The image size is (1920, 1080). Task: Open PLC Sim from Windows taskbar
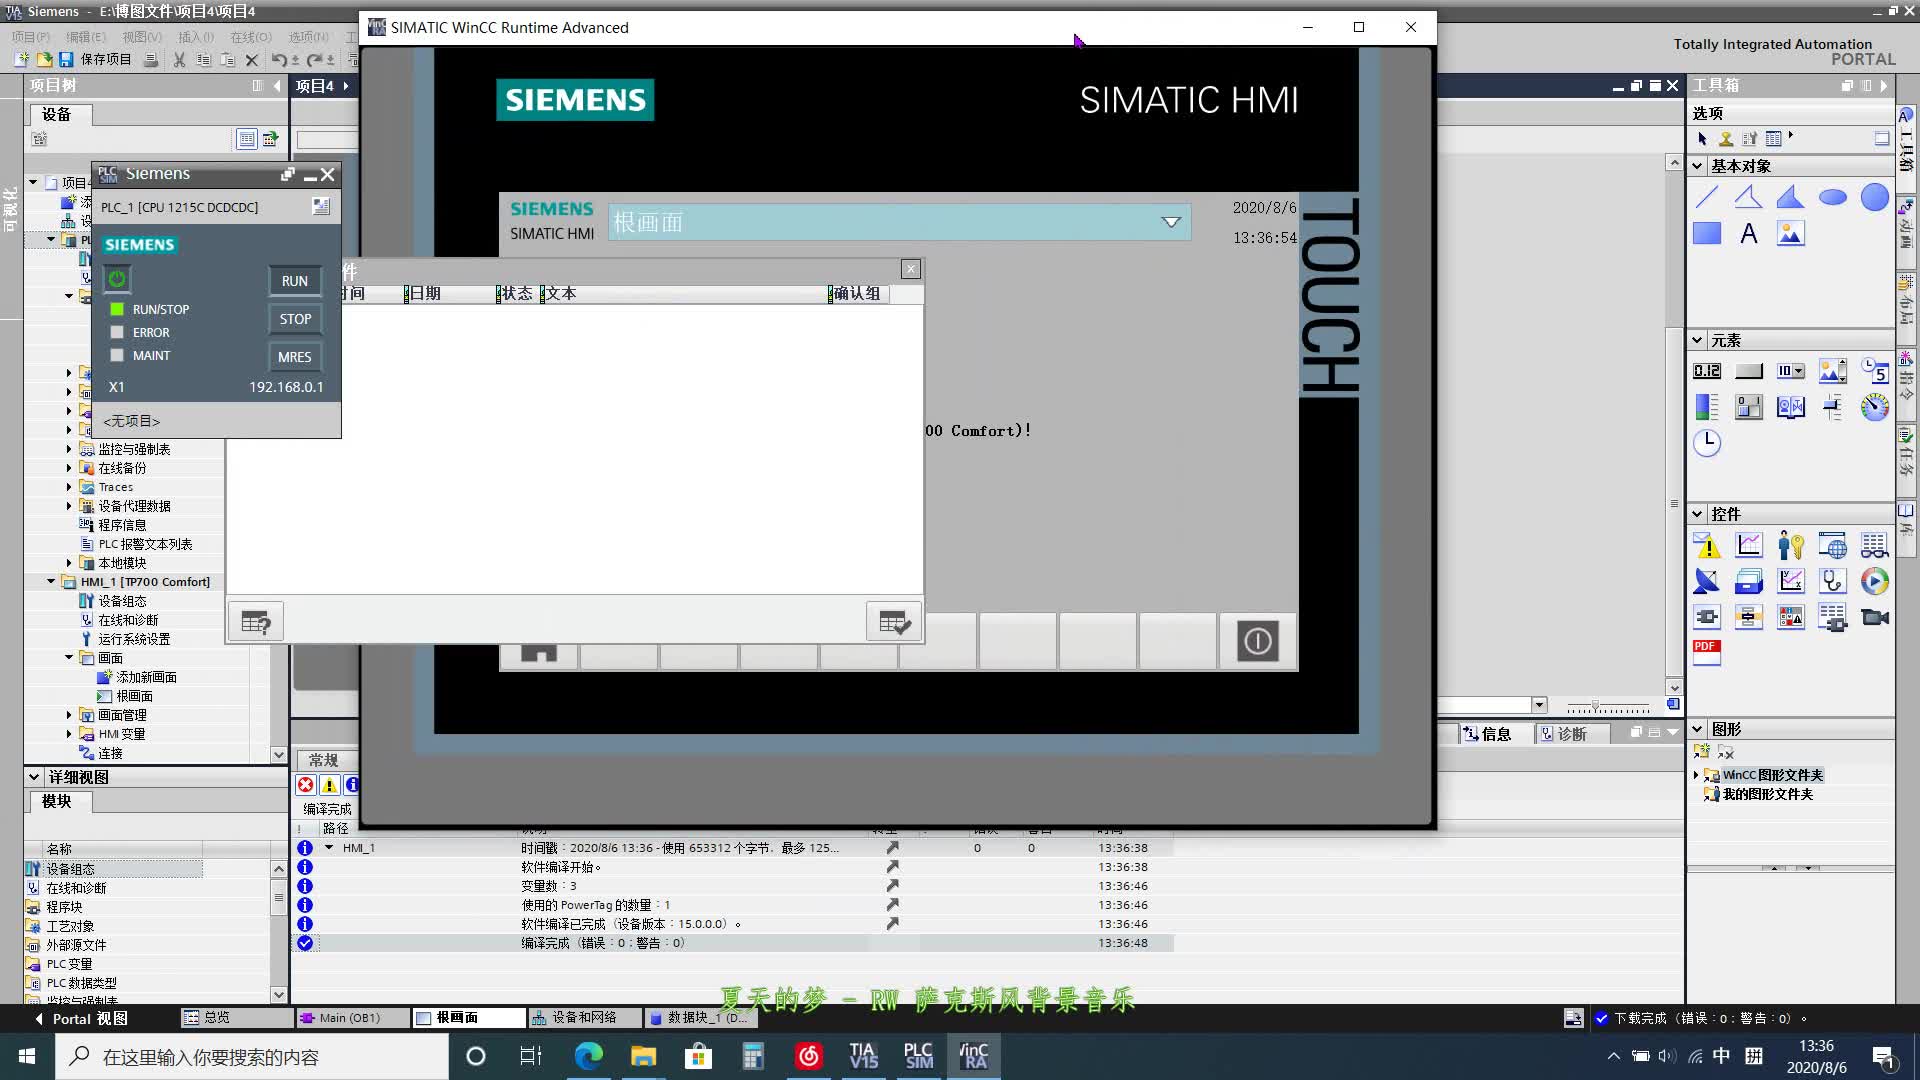click(x=918, y=1056)
